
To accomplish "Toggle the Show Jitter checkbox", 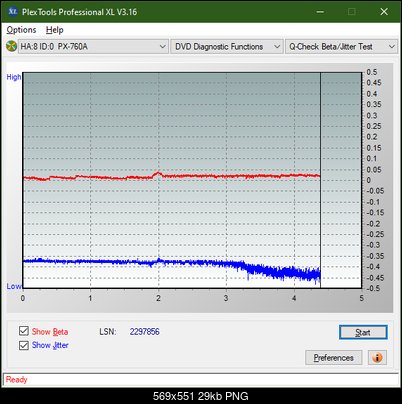I will point(24,345).
